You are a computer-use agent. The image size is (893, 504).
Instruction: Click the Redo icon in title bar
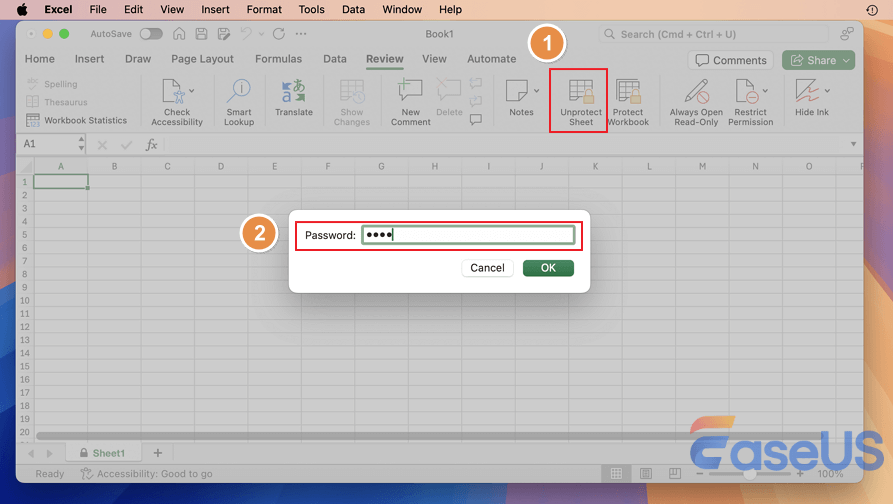[278, 34]
